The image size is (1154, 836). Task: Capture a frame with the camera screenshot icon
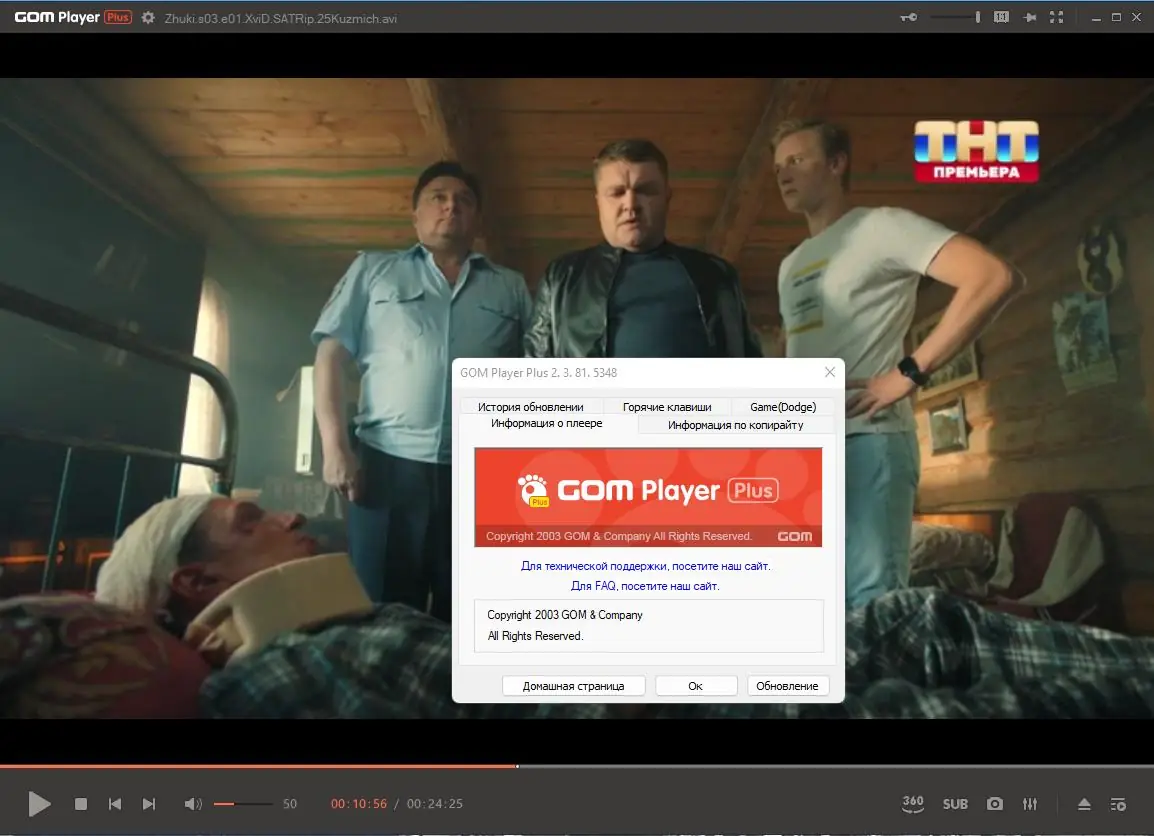[x=994, y=803]
